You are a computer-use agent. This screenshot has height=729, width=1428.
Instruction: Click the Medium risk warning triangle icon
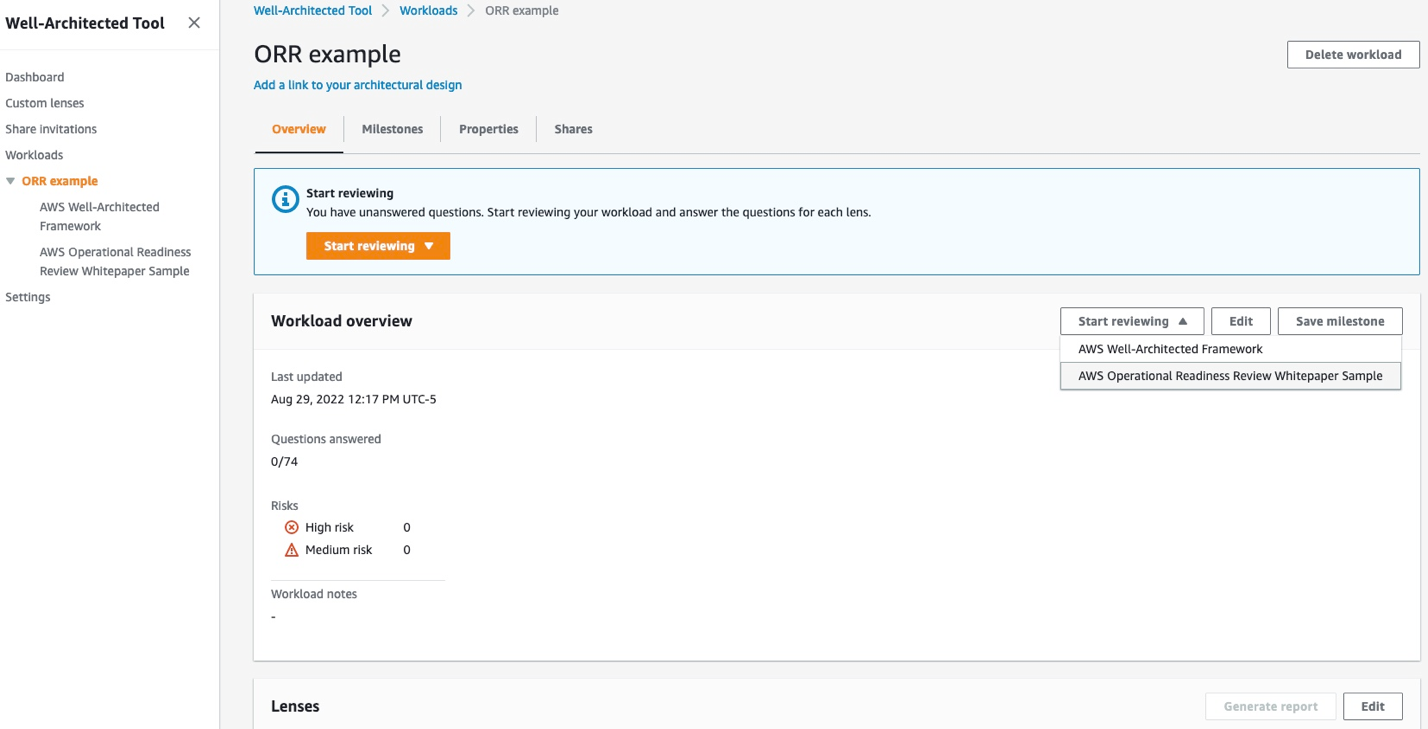[x=291, y=550]
